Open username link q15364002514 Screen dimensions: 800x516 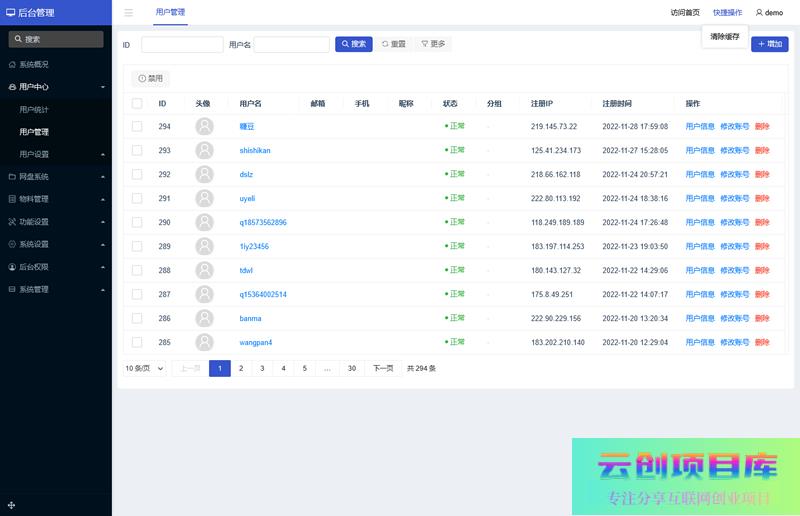pos(263,294)
